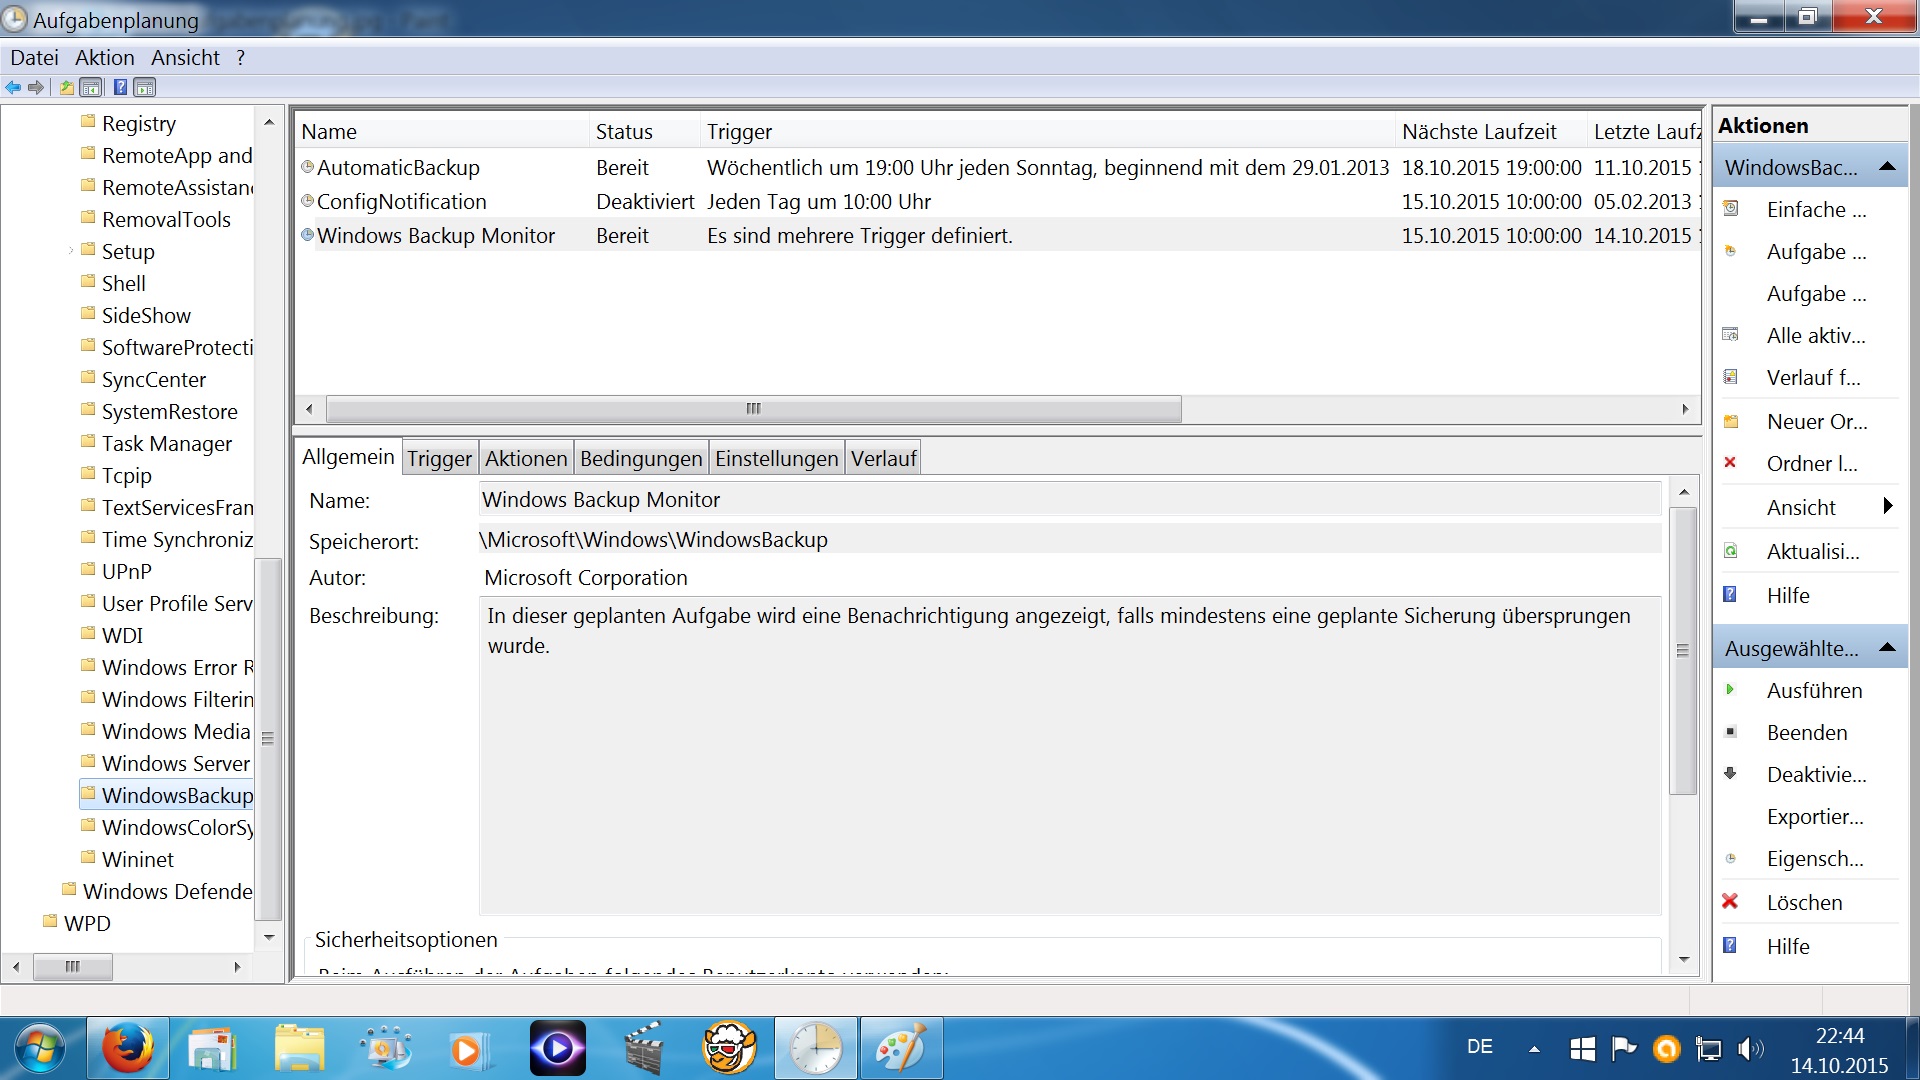Show hidden tray icons arrow
The width and height of the screenshot is (1920, 1080).
tap(1534, 1049)
